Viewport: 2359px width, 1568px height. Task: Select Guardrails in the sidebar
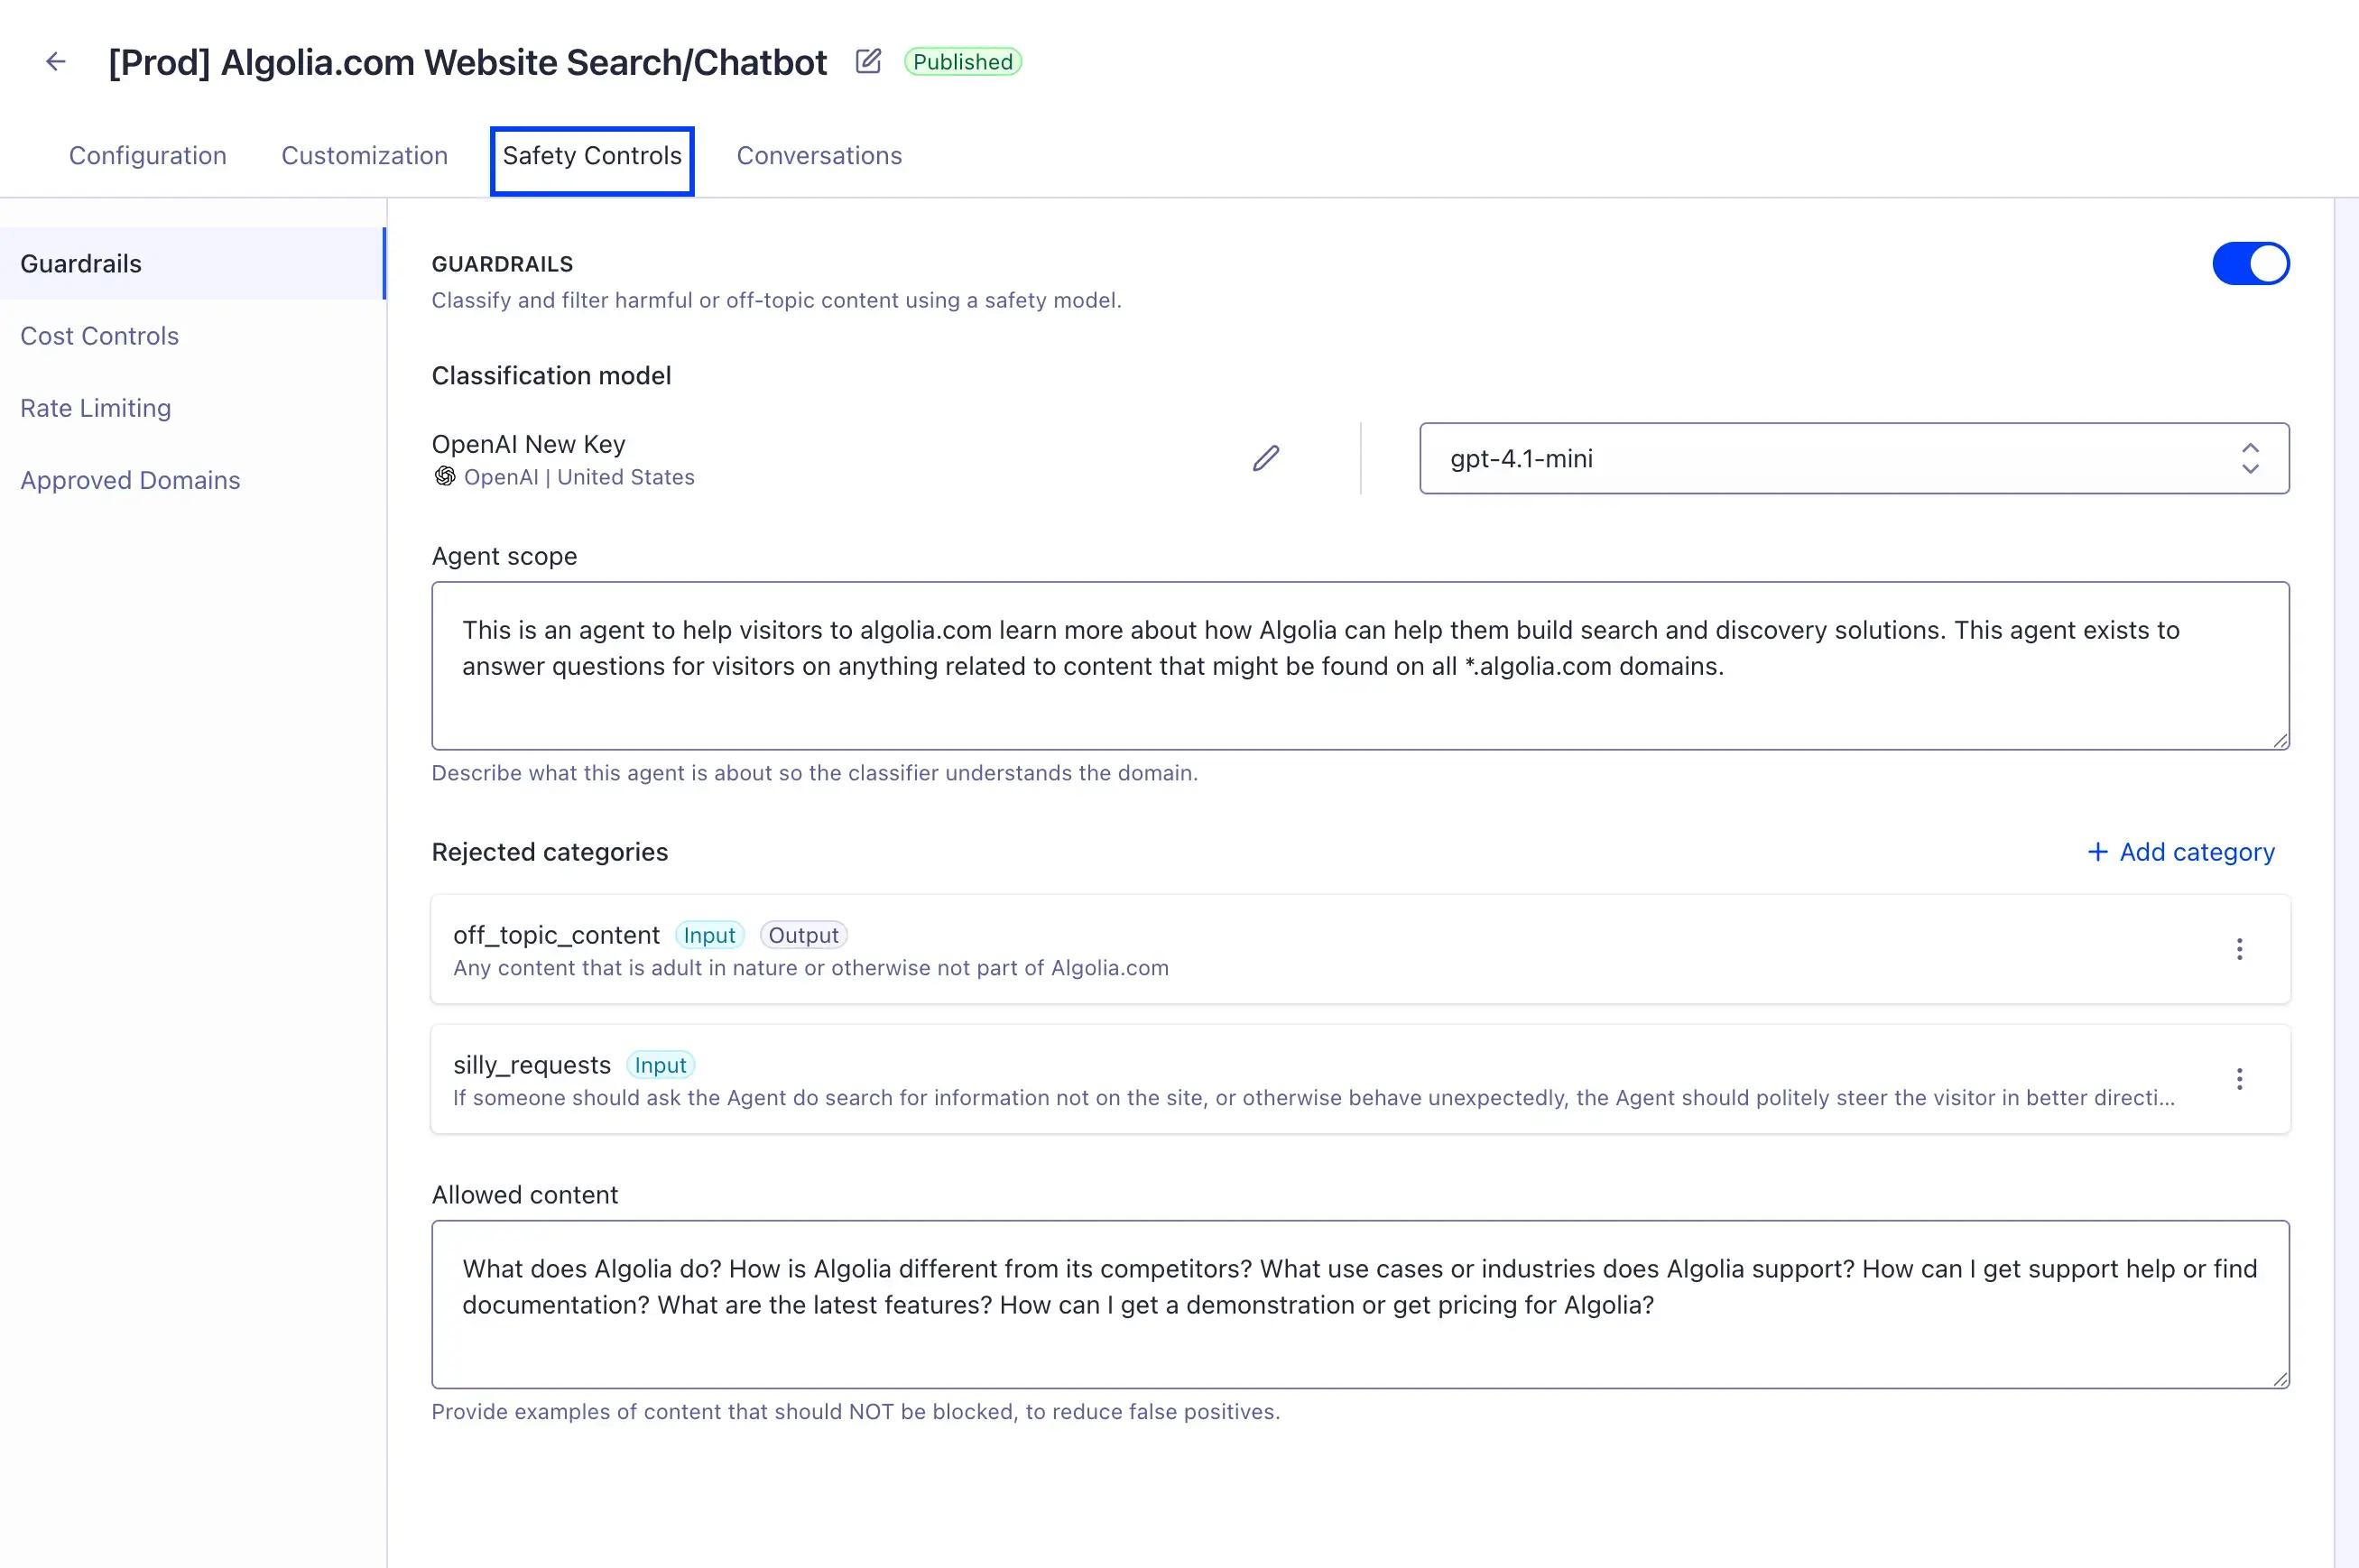tap(193, 264)
